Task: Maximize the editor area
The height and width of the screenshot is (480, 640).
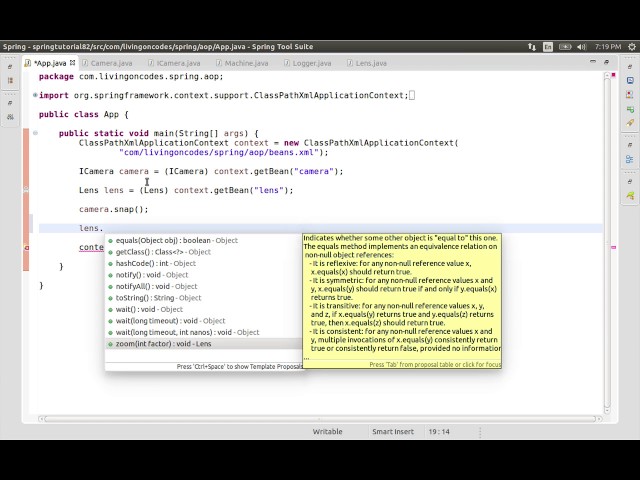Action: 606,62
